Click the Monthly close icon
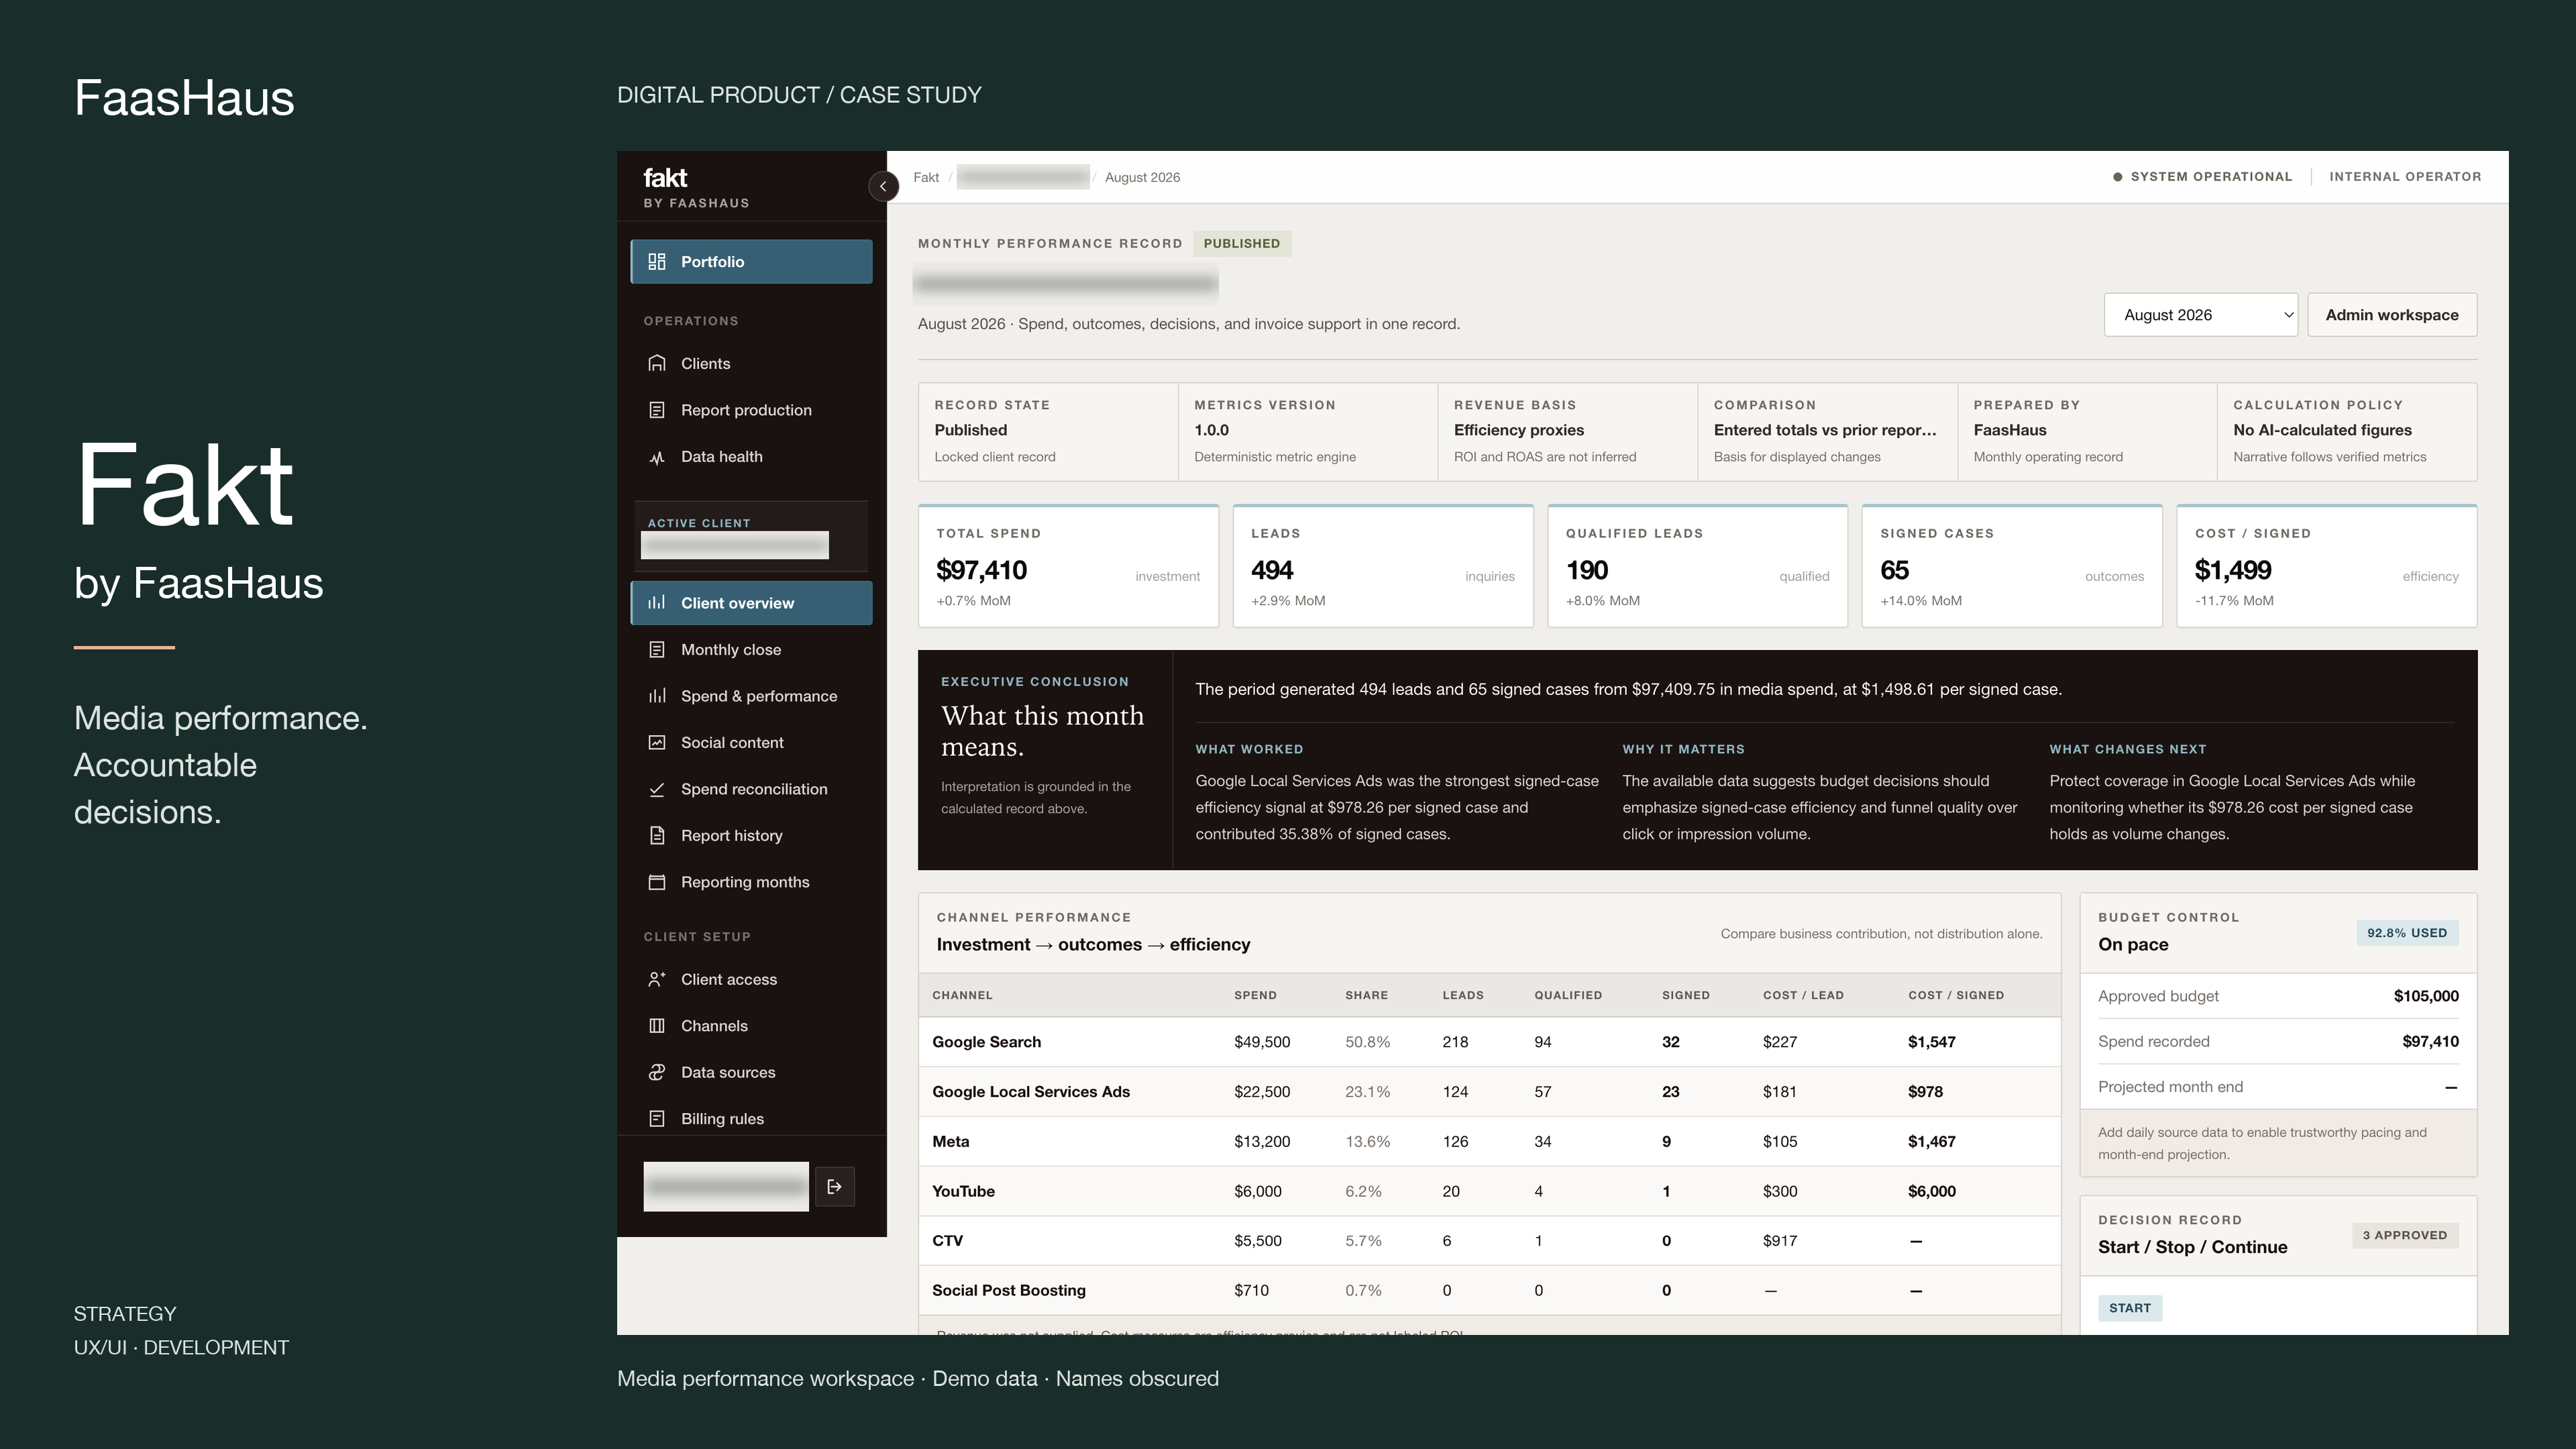 (657, 650)
